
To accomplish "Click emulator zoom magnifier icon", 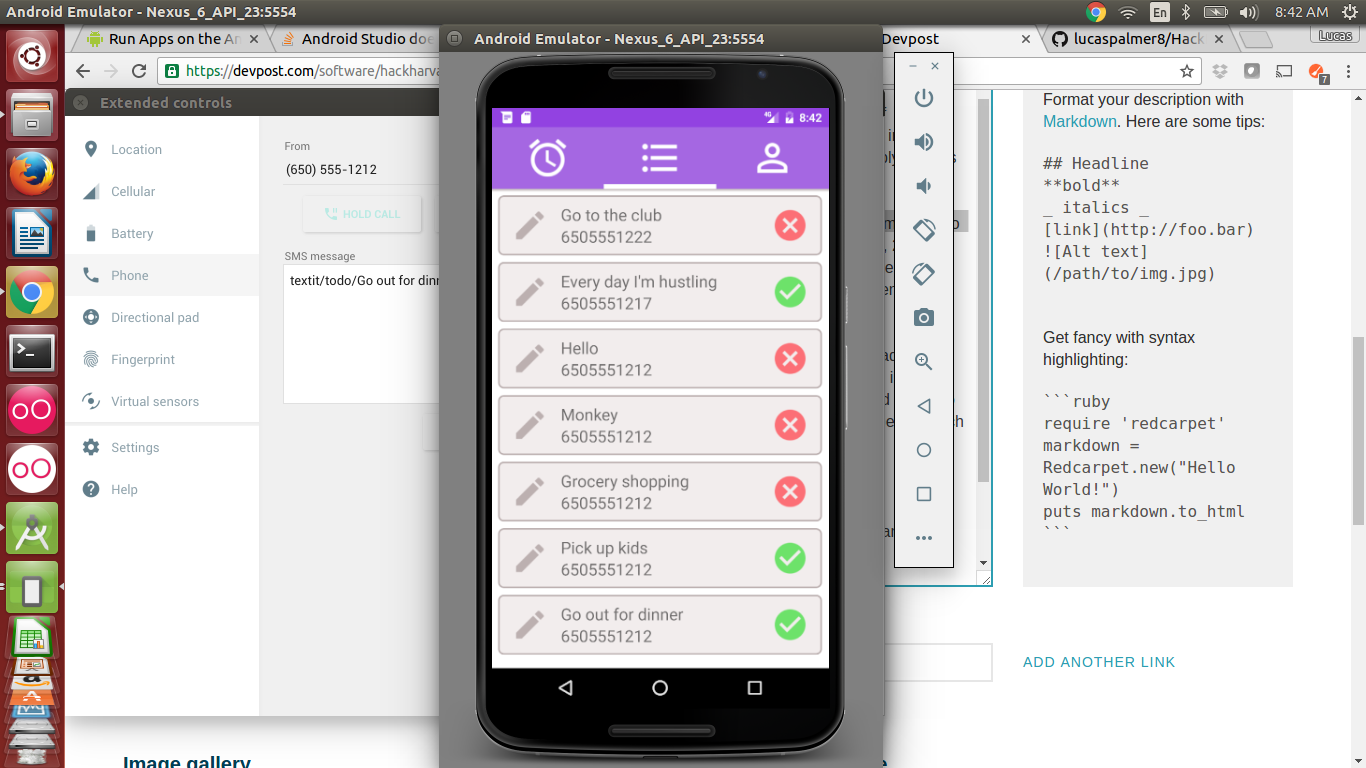I will [x=924, y=362].
